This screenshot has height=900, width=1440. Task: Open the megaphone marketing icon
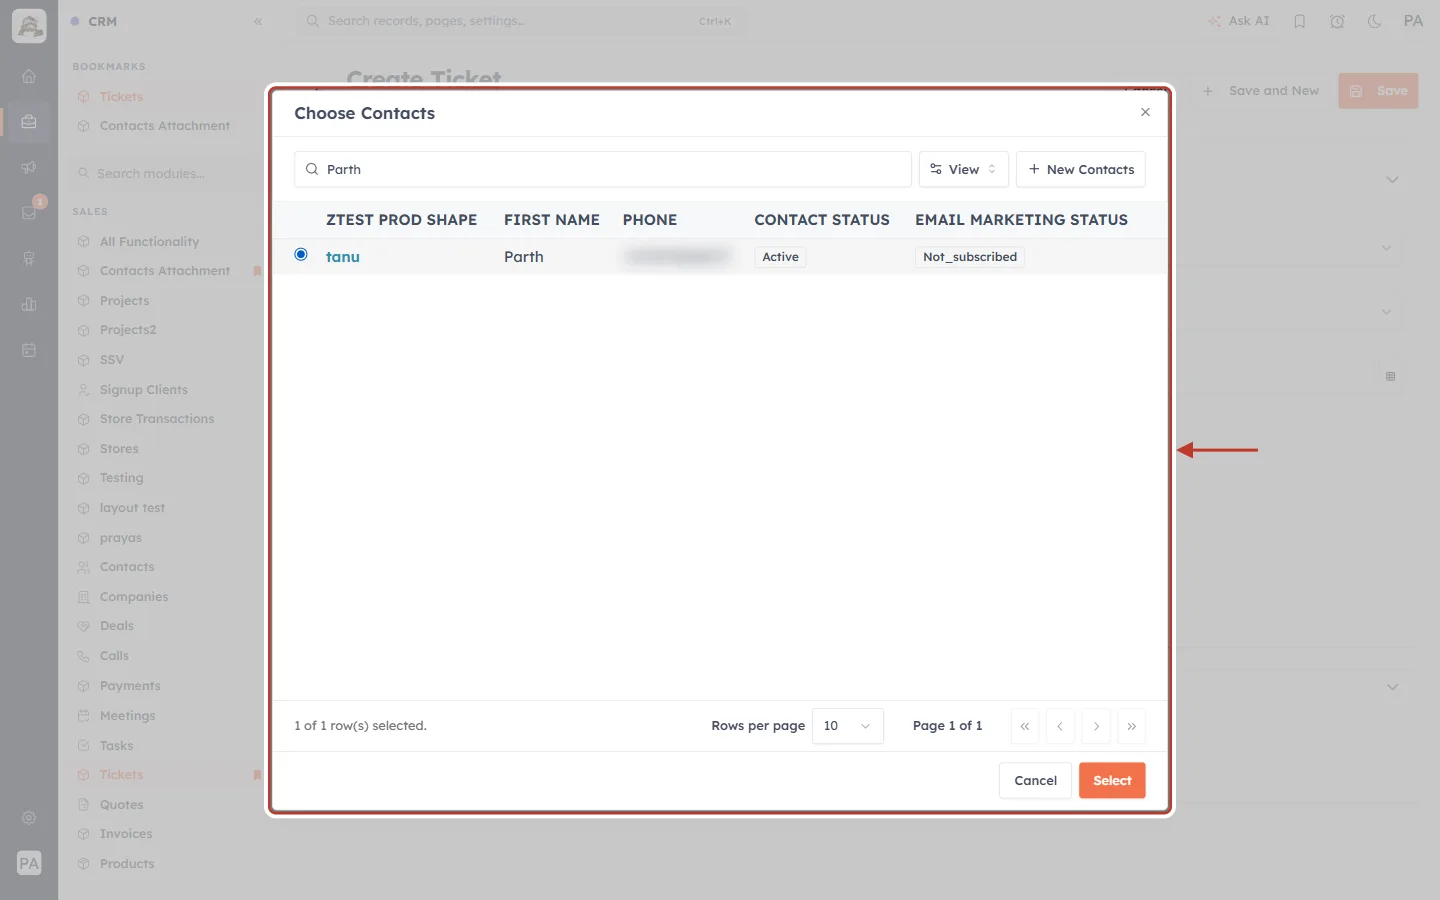point(29,167)
